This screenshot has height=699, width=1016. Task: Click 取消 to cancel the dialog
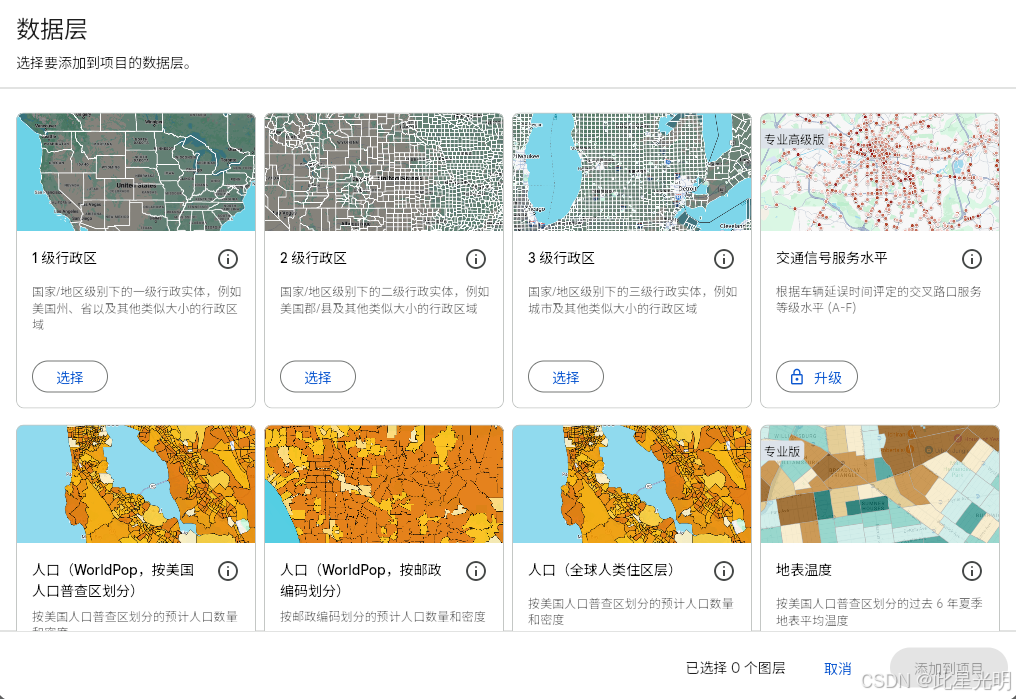837,669
